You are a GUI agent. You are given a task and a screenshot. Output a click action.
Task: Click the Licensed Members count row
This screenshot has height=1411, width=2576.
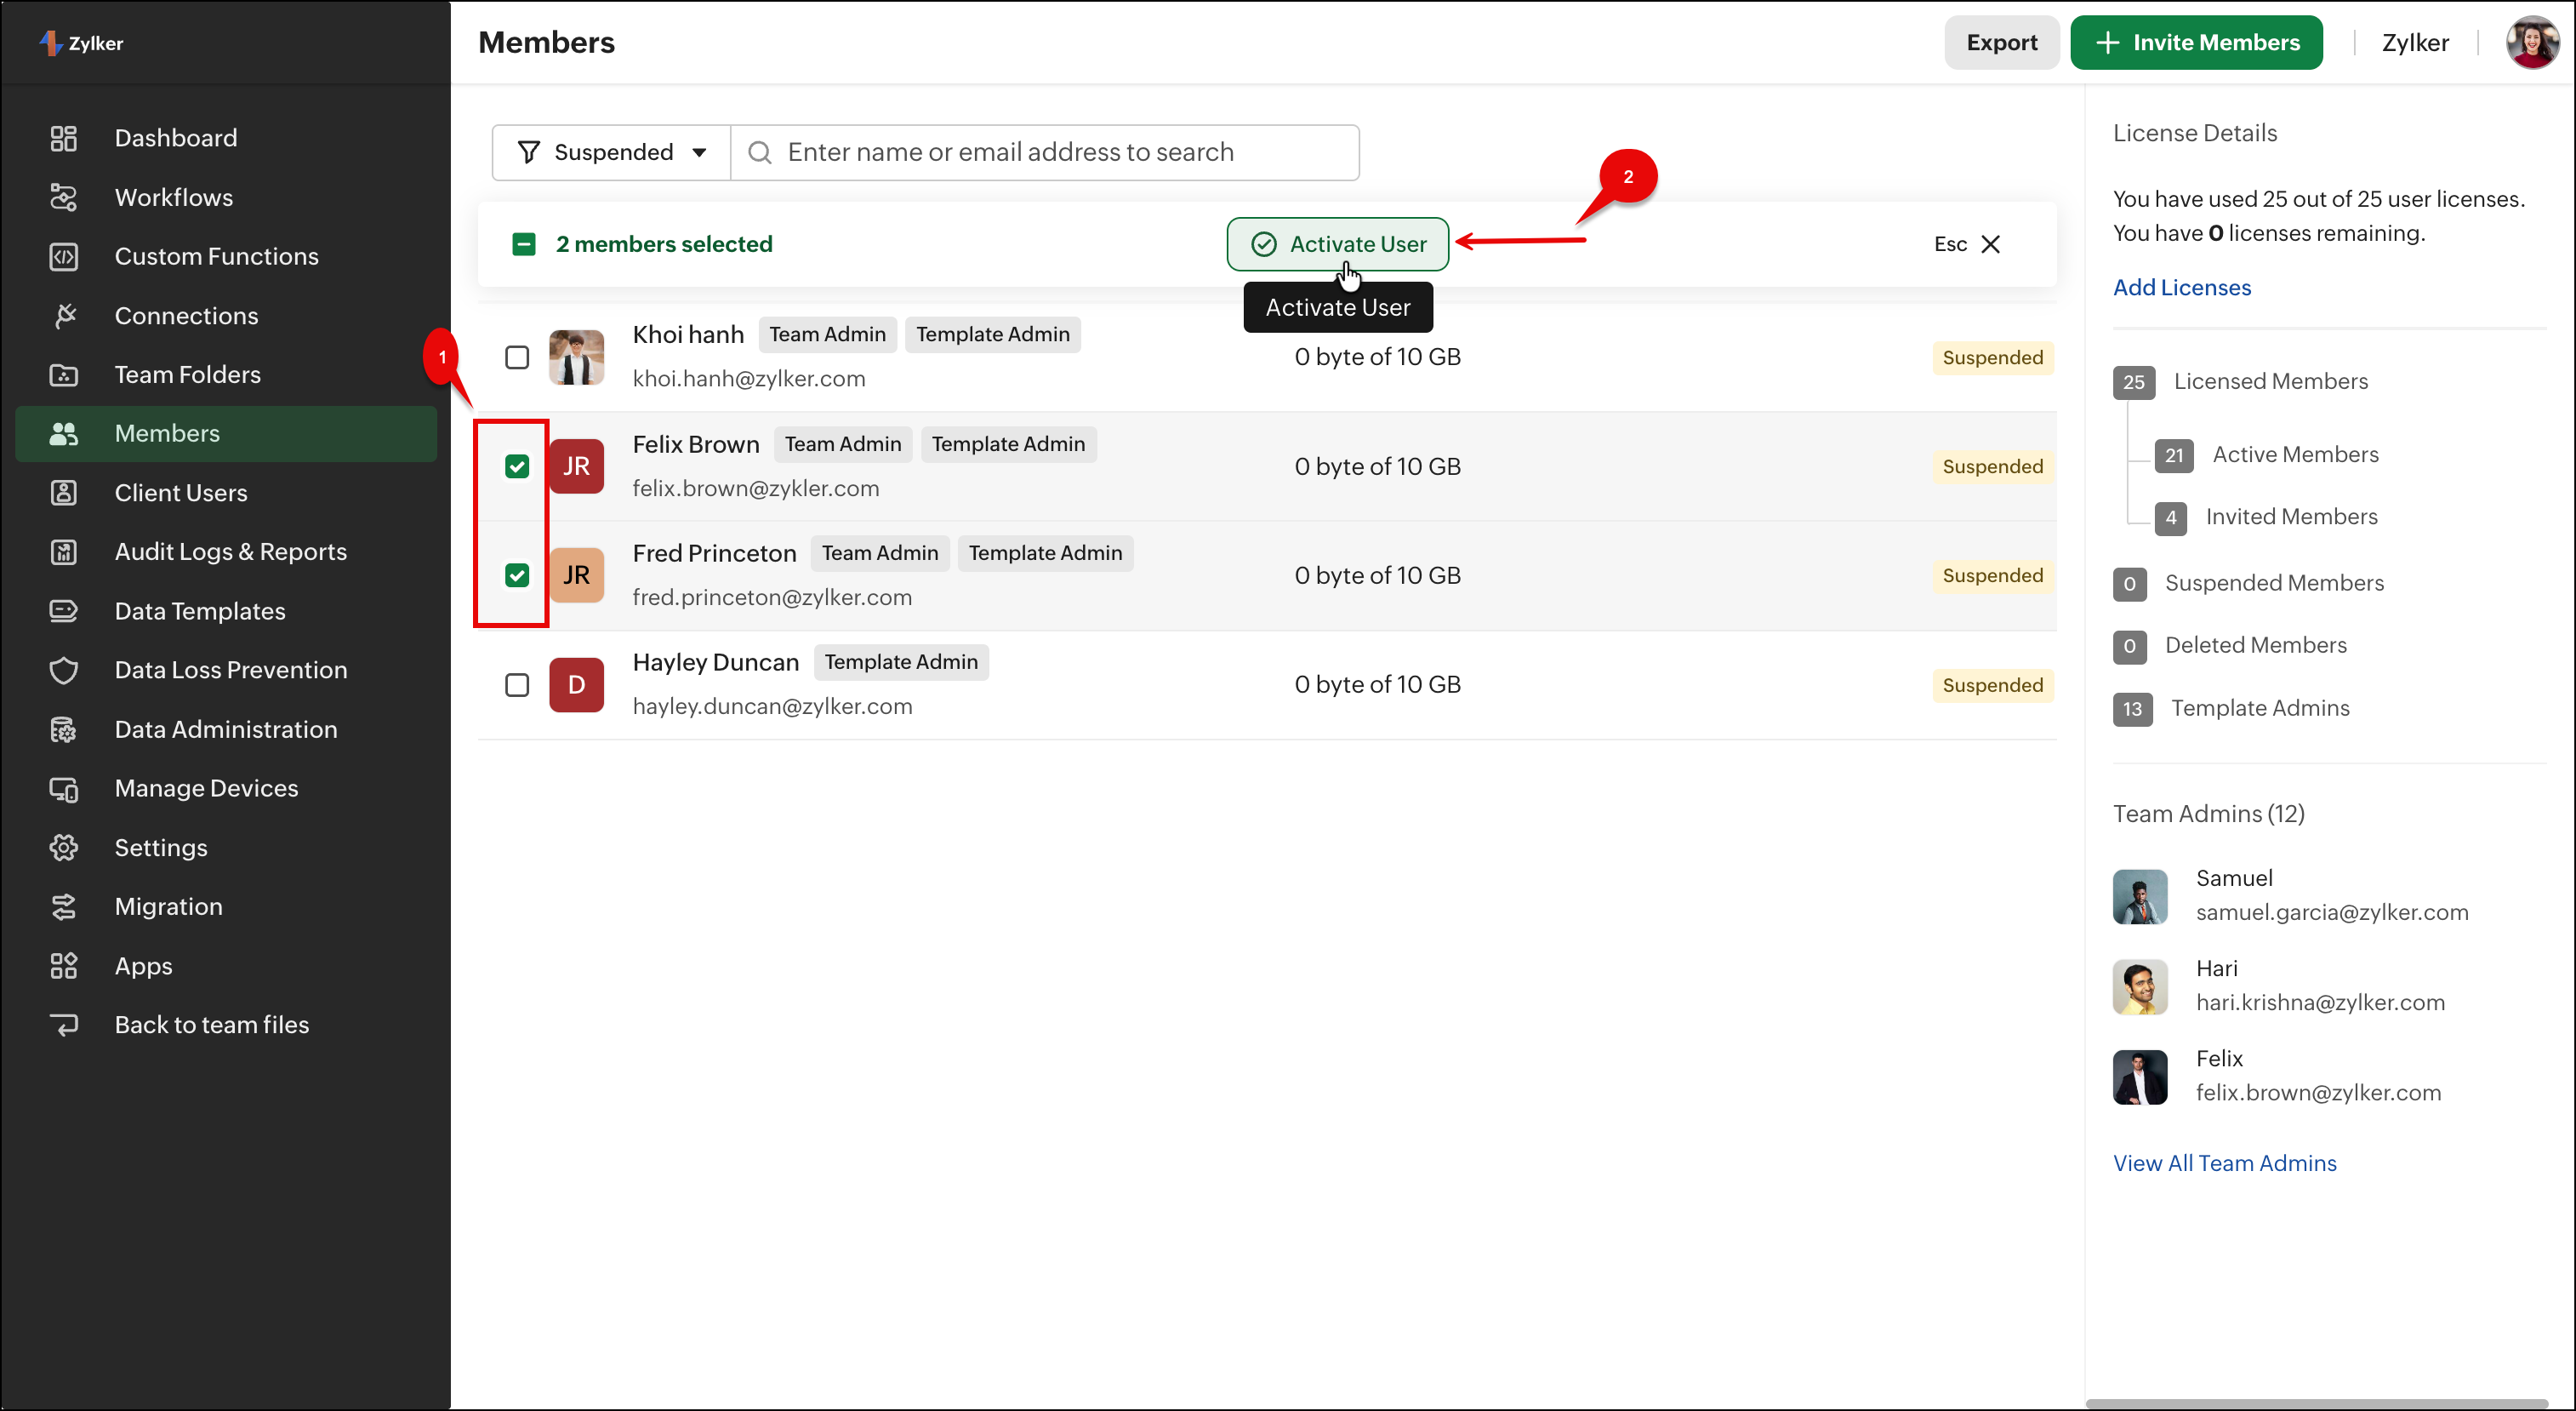coord(2241,381)
